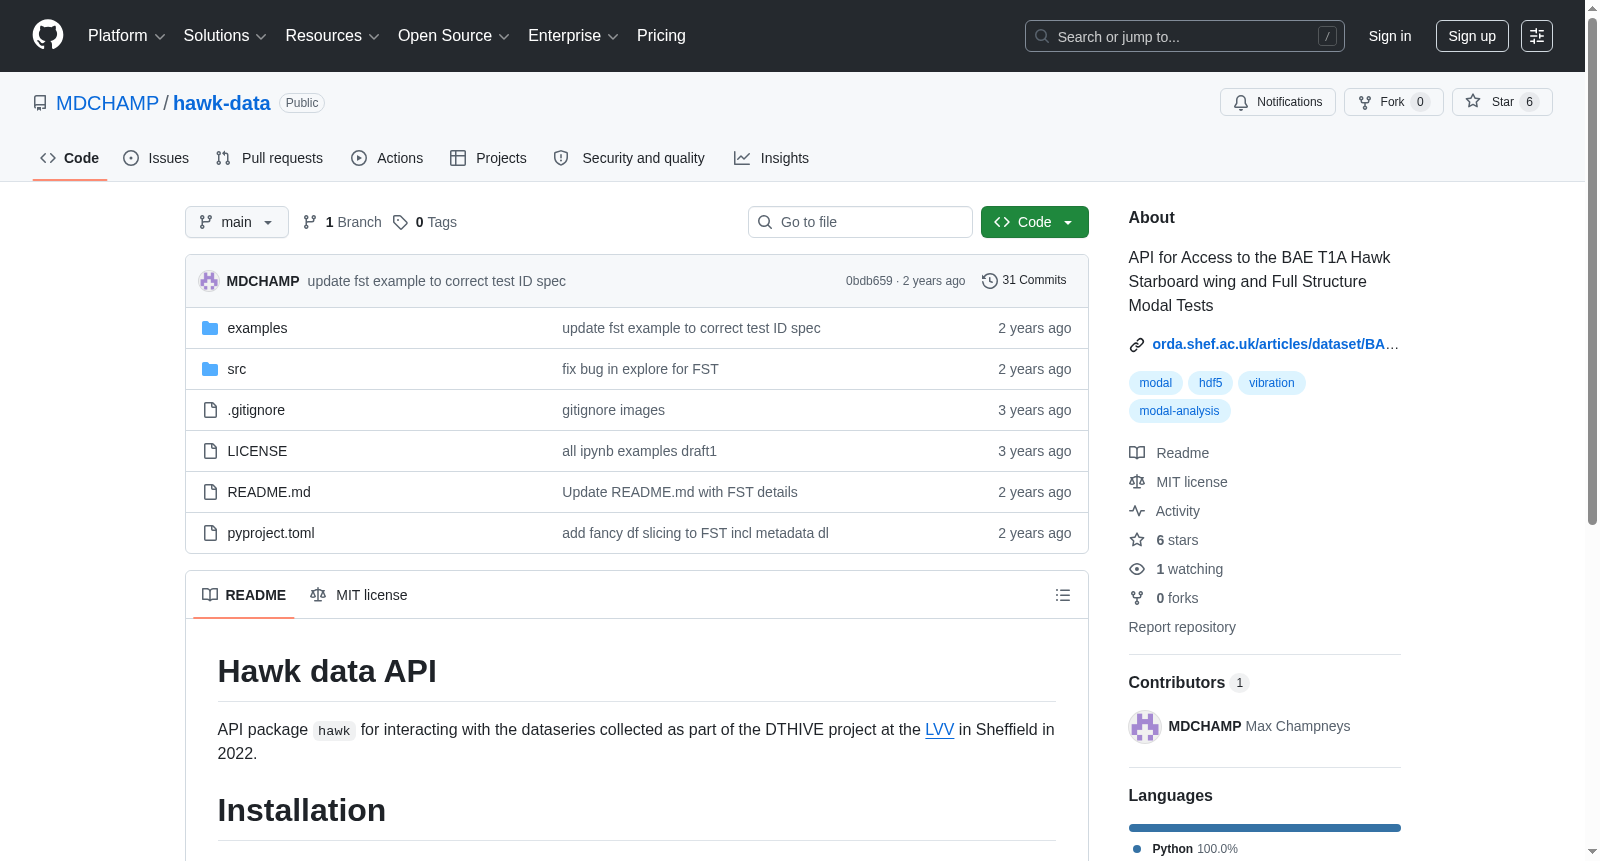Click the book icon beside Readme
1600x861 pixels.
coord(1137,453)
